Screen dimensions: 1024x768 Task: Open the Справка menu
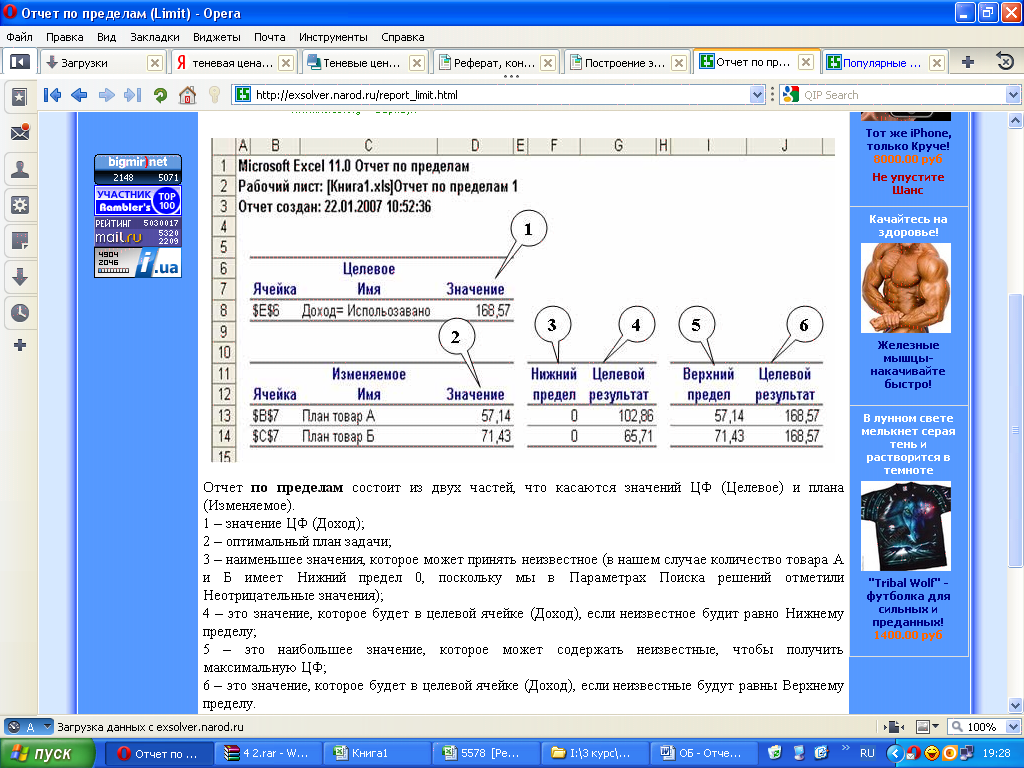(x=402, y=37)
